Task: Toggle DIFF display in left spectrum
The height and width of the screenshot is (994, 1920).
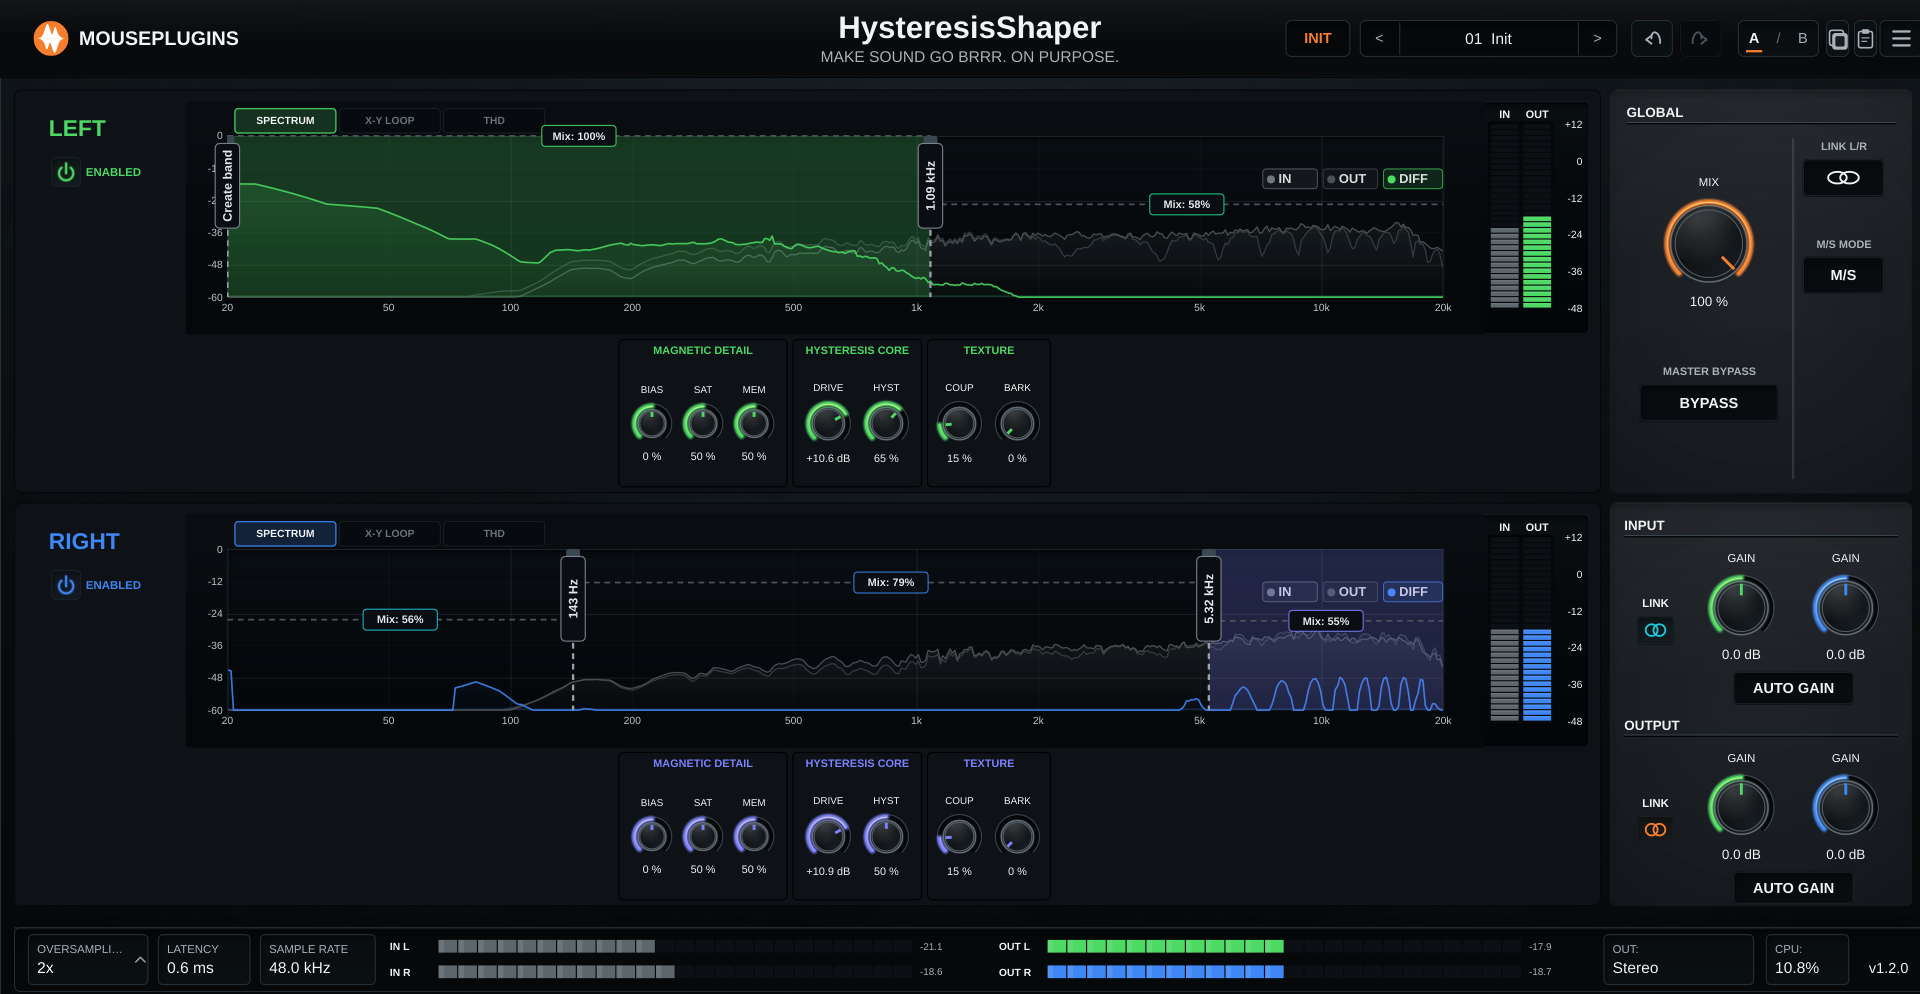Action: pyautogui.click(x=1412, y=179)
